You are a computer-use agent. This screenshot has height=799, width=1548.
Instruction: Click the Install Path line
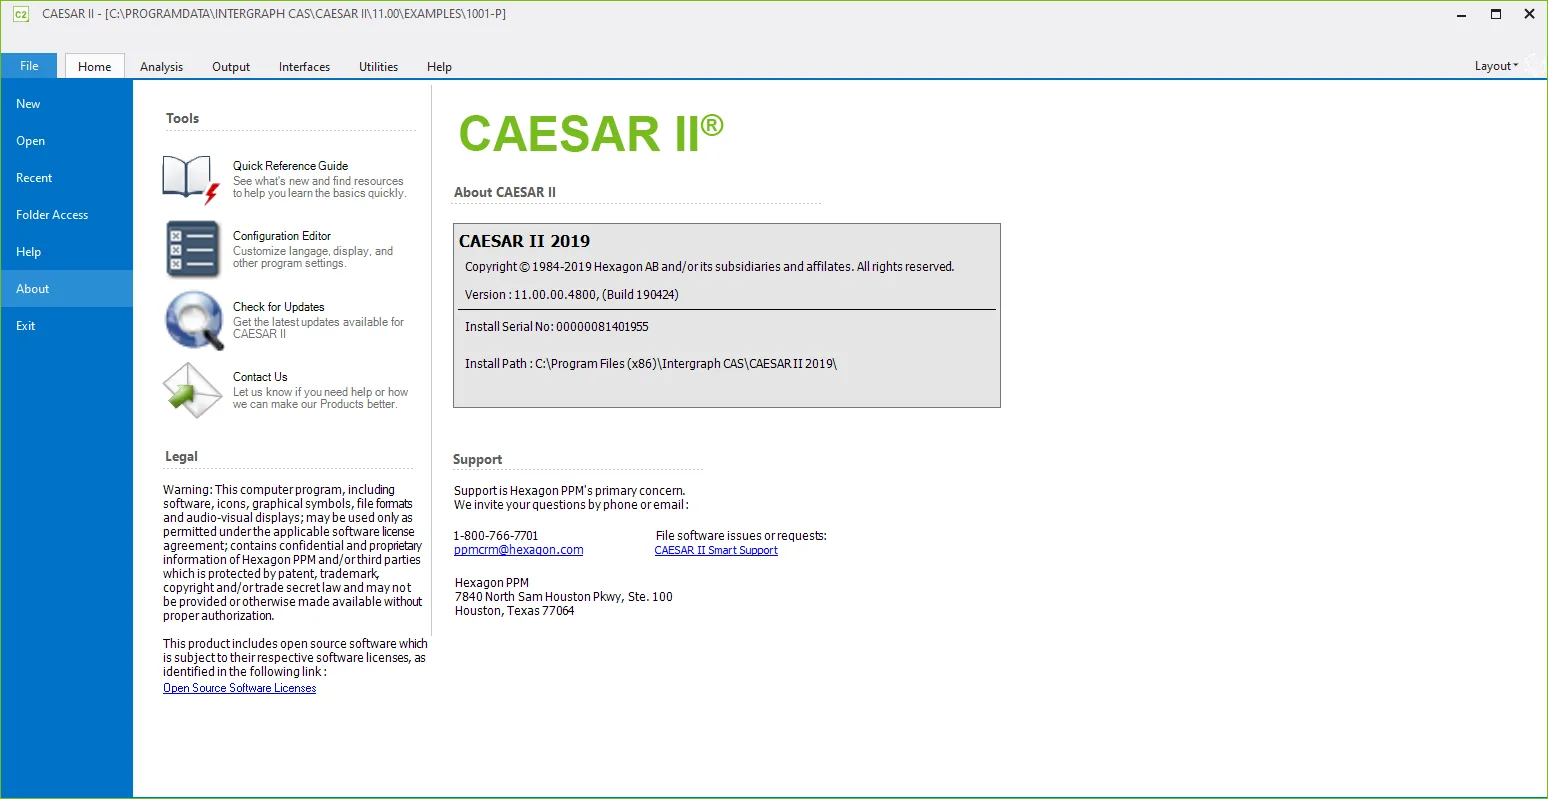click(x=651, y=364)
